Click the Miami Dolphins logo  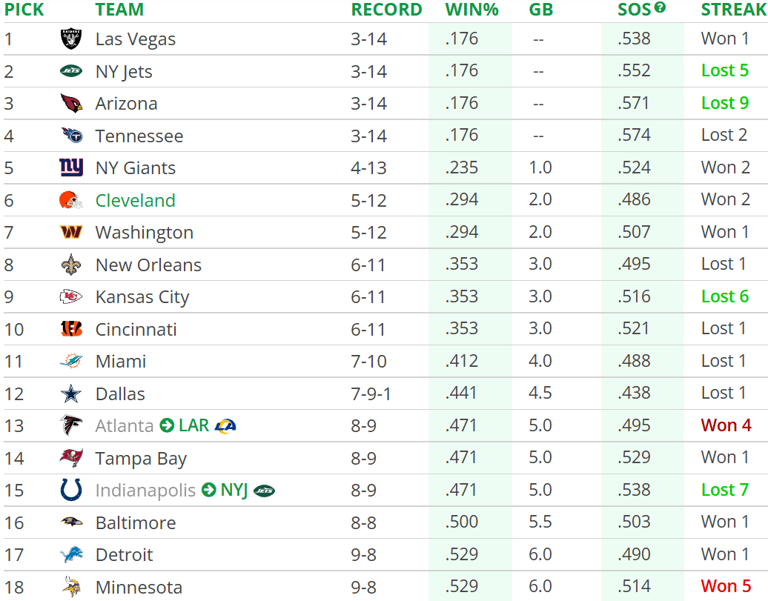pos(71,361)
